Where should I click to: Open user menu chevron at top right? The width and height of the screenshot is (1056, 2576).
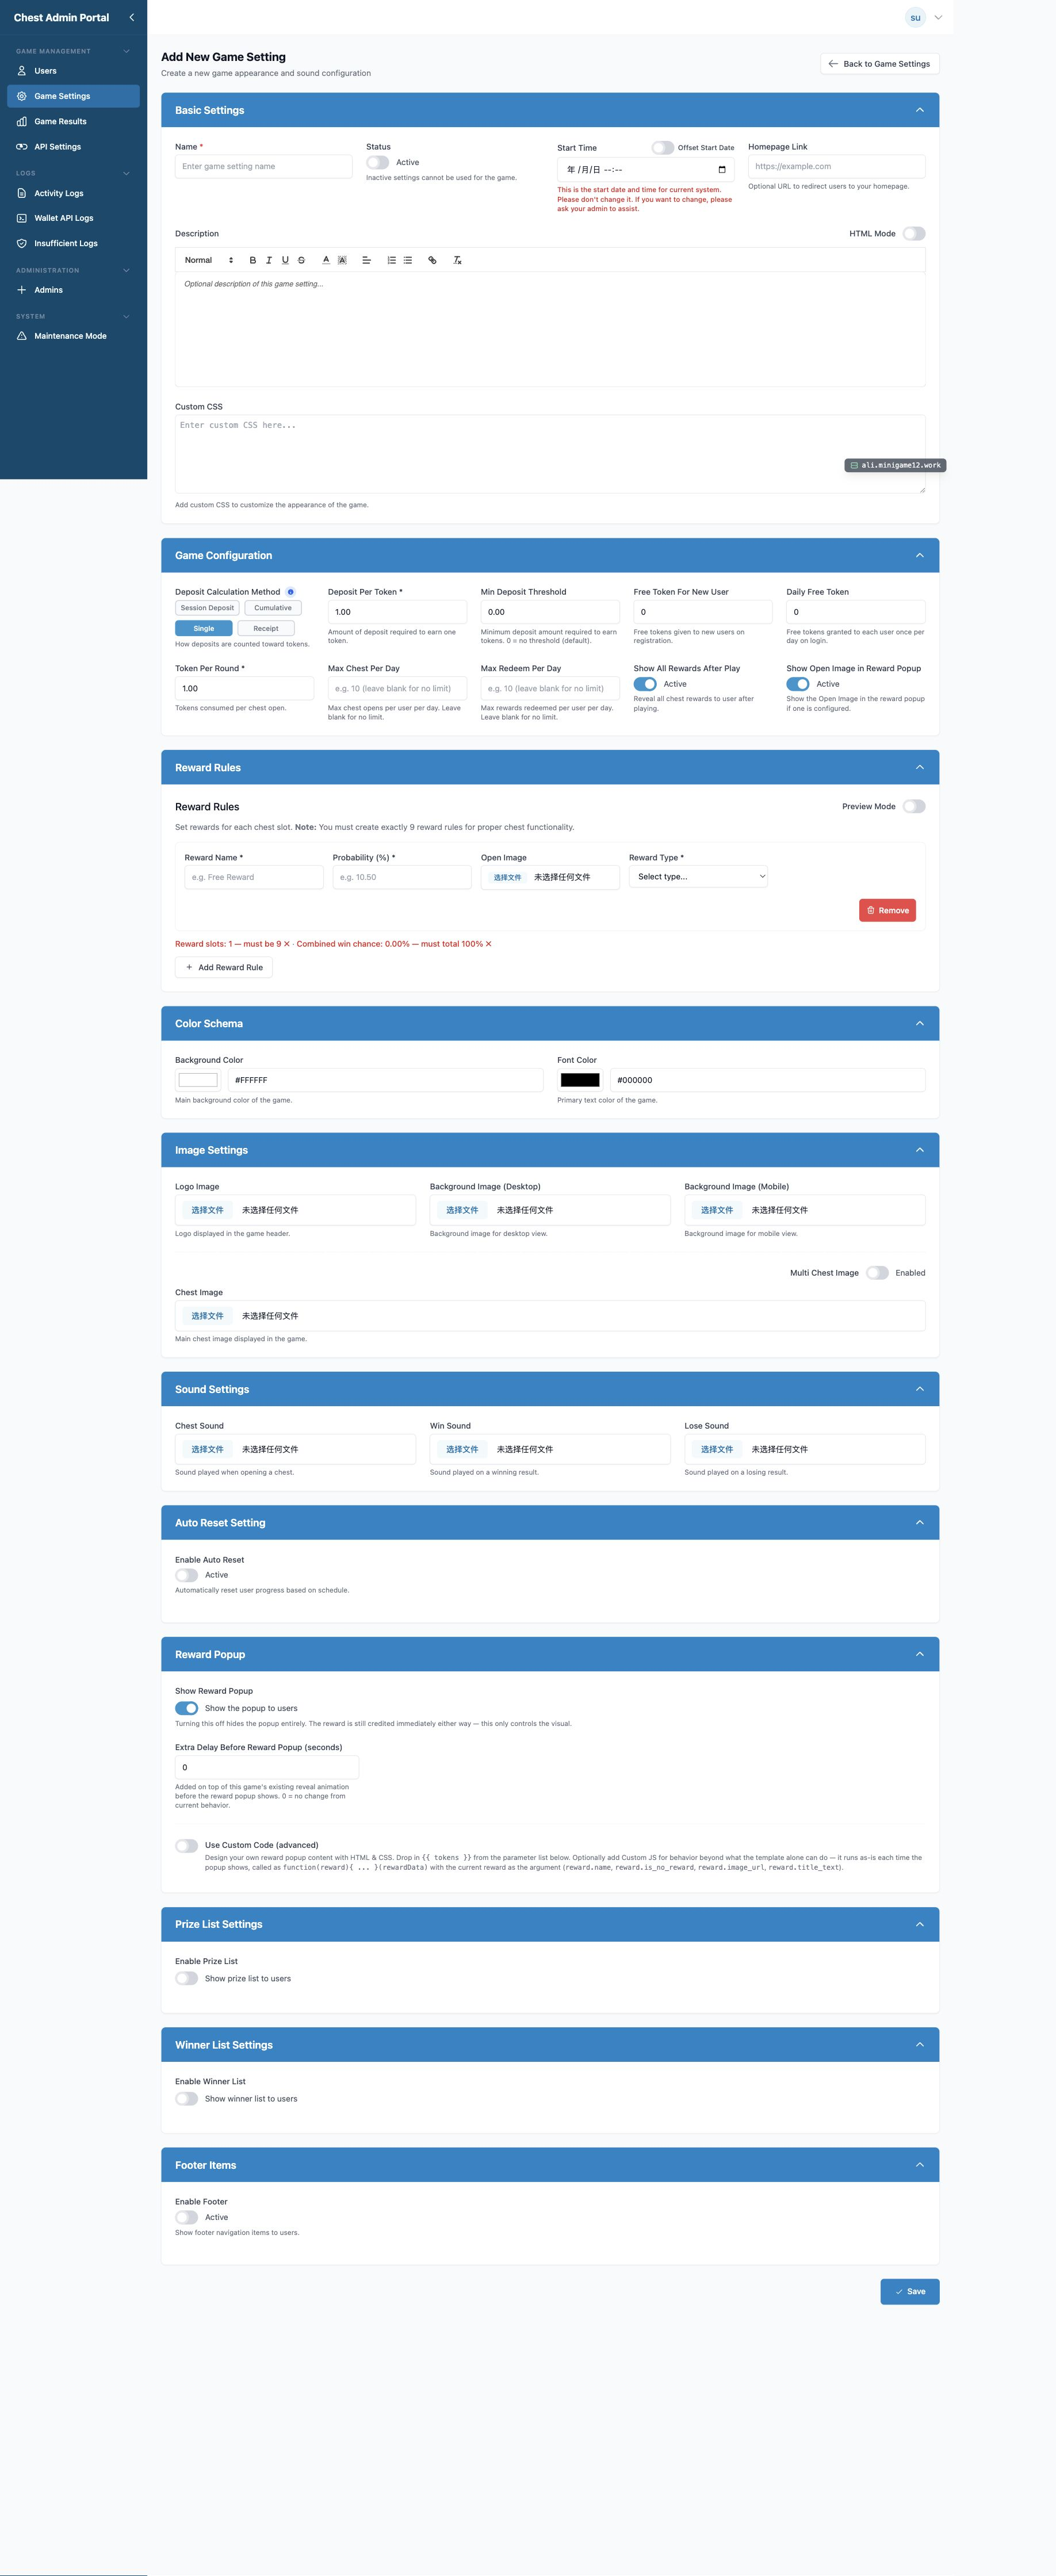(938, 17)
